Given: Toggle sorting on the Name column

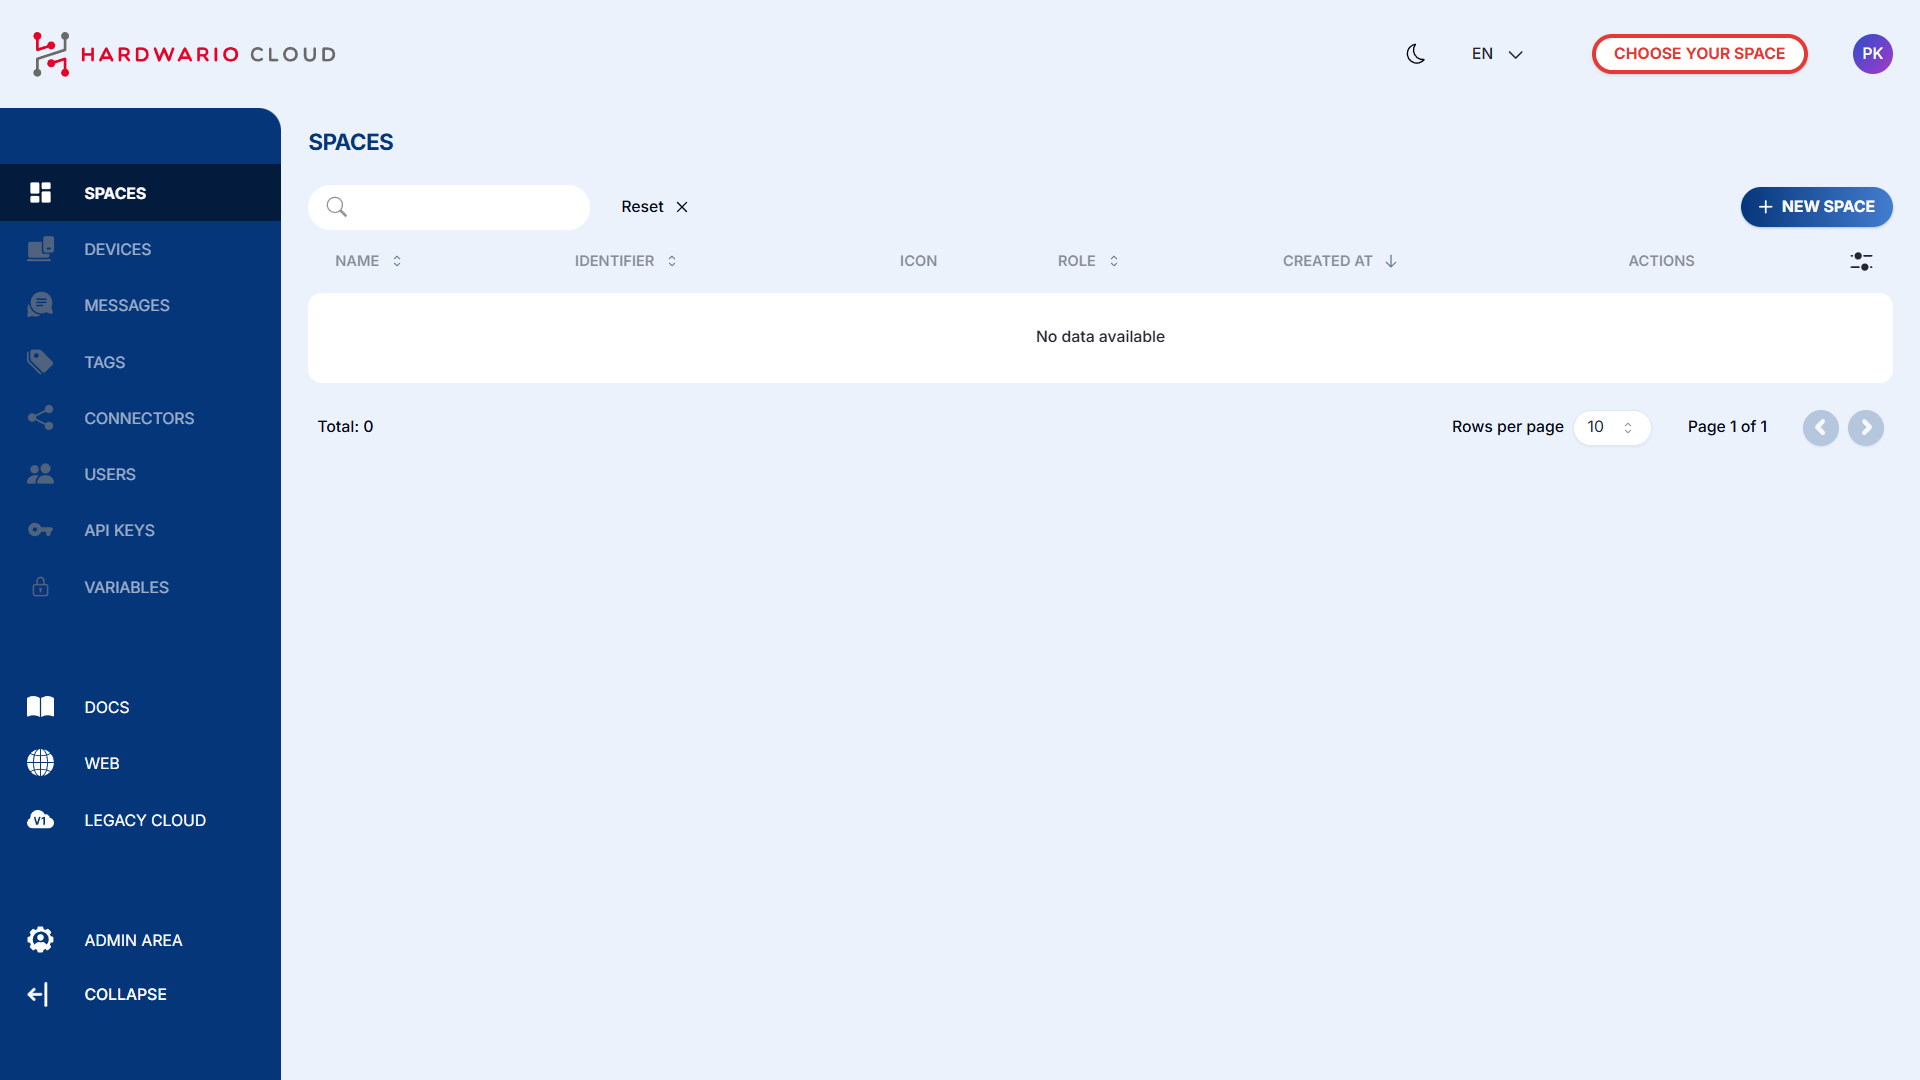Looking at the screenshot, I should tap(396, 261).
